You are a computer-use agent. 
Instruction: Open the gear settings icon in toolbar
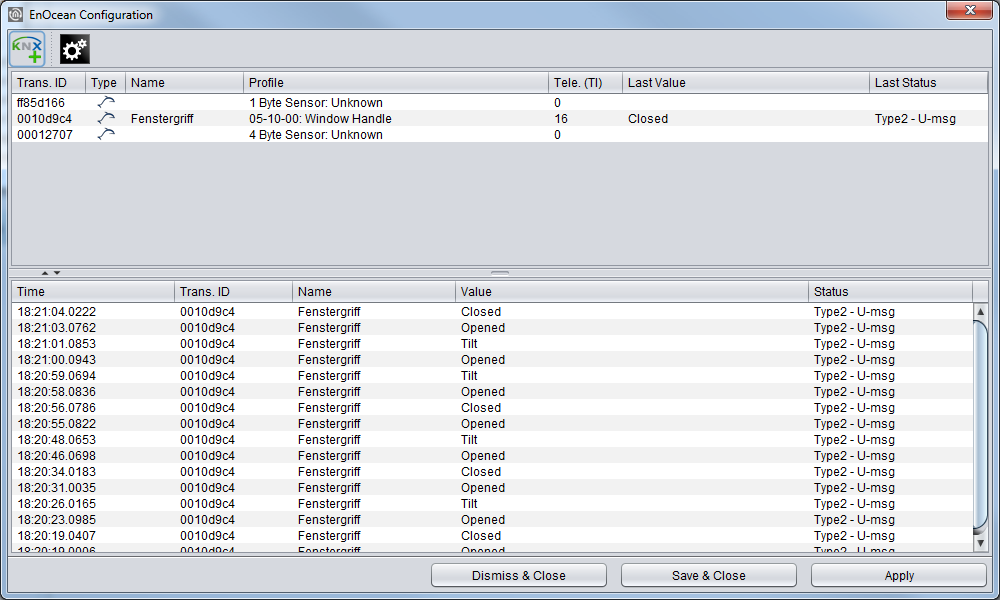pos(75,50)
